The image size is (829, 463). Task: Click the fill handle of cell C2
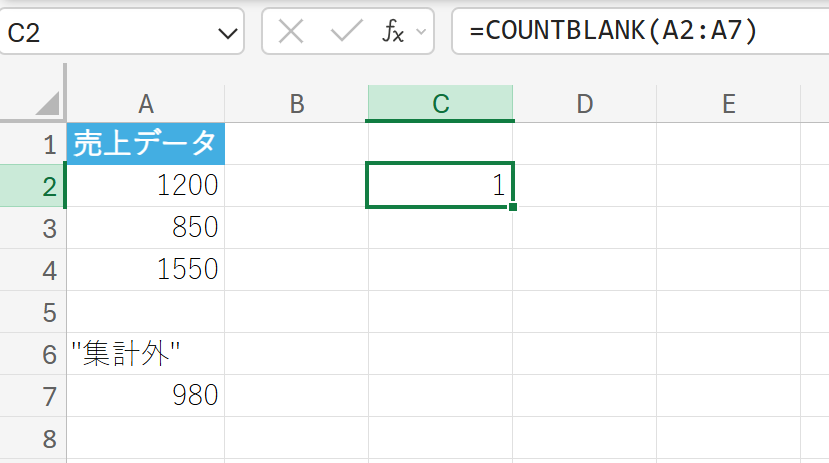pos(513,207)
